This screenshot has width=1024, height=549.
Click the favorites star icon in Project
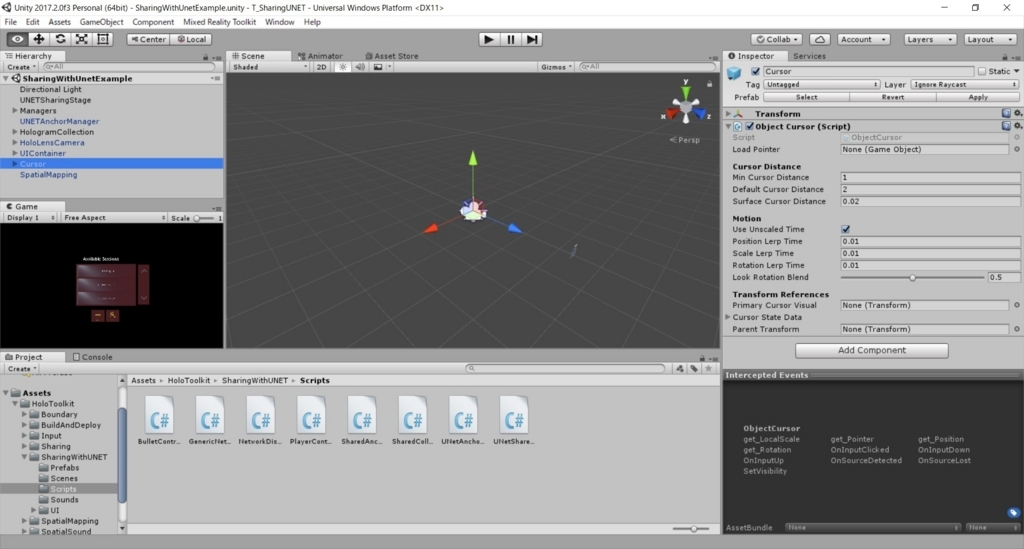coord(708,368)
